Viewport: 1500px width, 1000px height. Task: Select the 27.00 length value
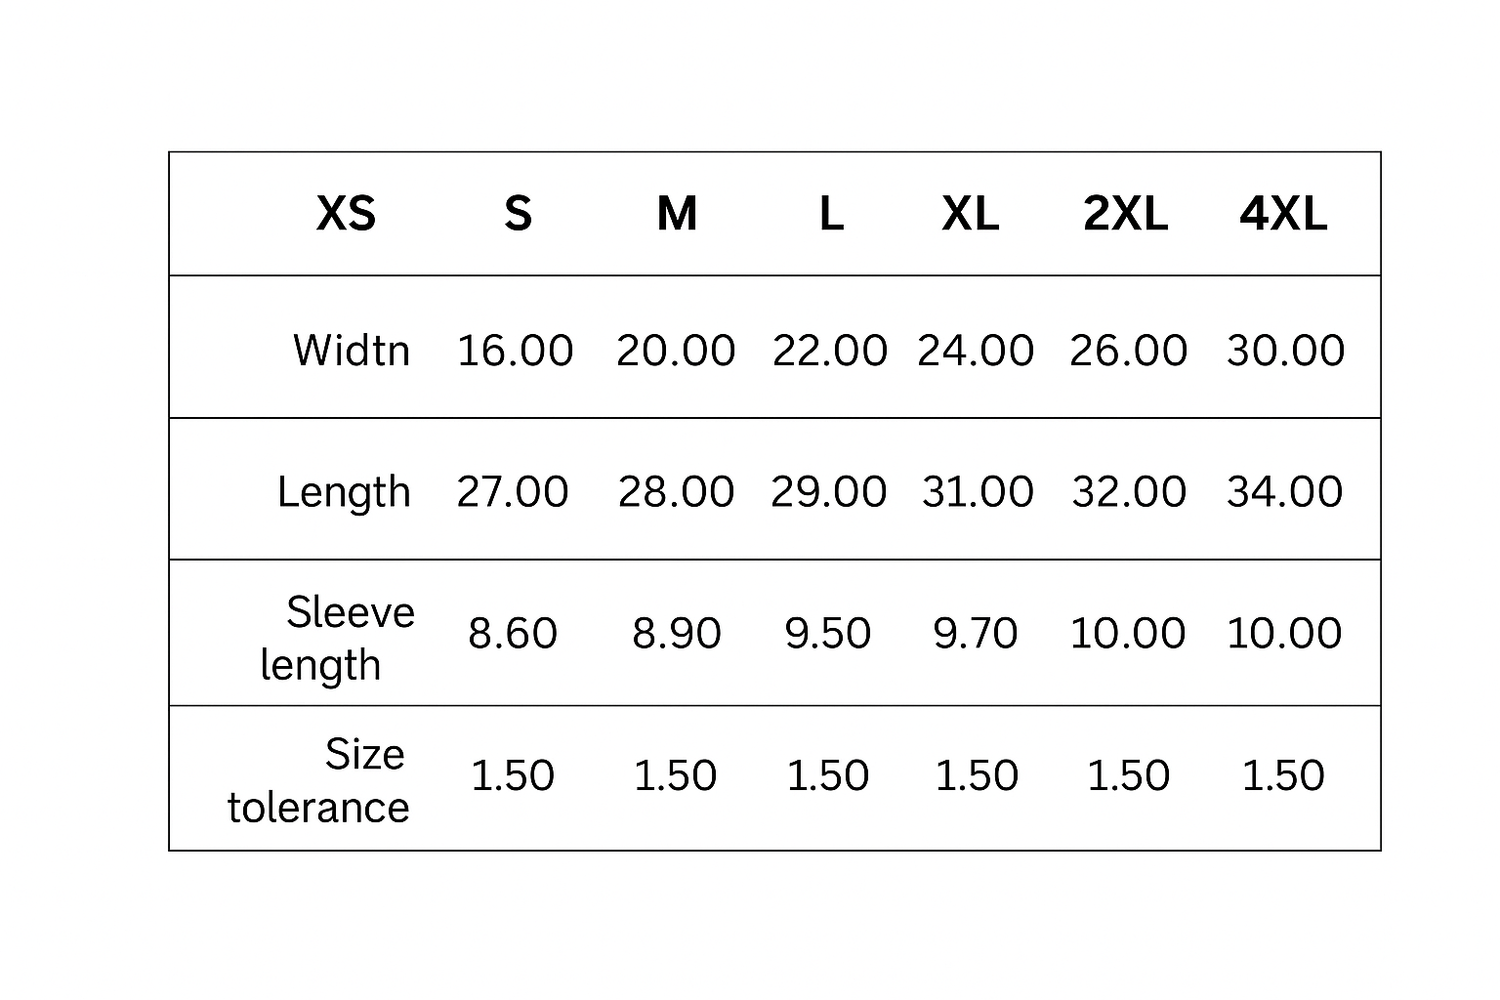click(x=513, y=491)
